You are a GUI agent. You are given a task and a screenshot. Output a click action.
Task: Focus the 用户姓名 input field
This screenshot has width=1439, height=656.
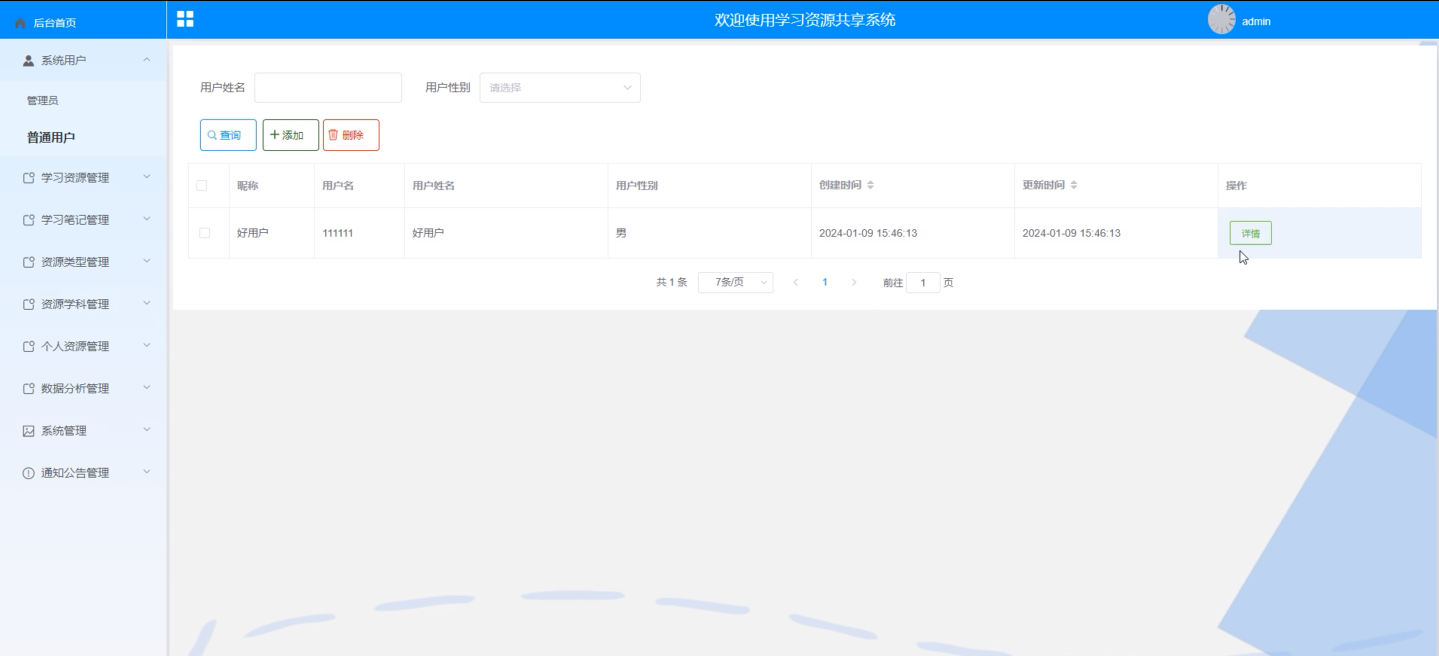click(328, 88)
